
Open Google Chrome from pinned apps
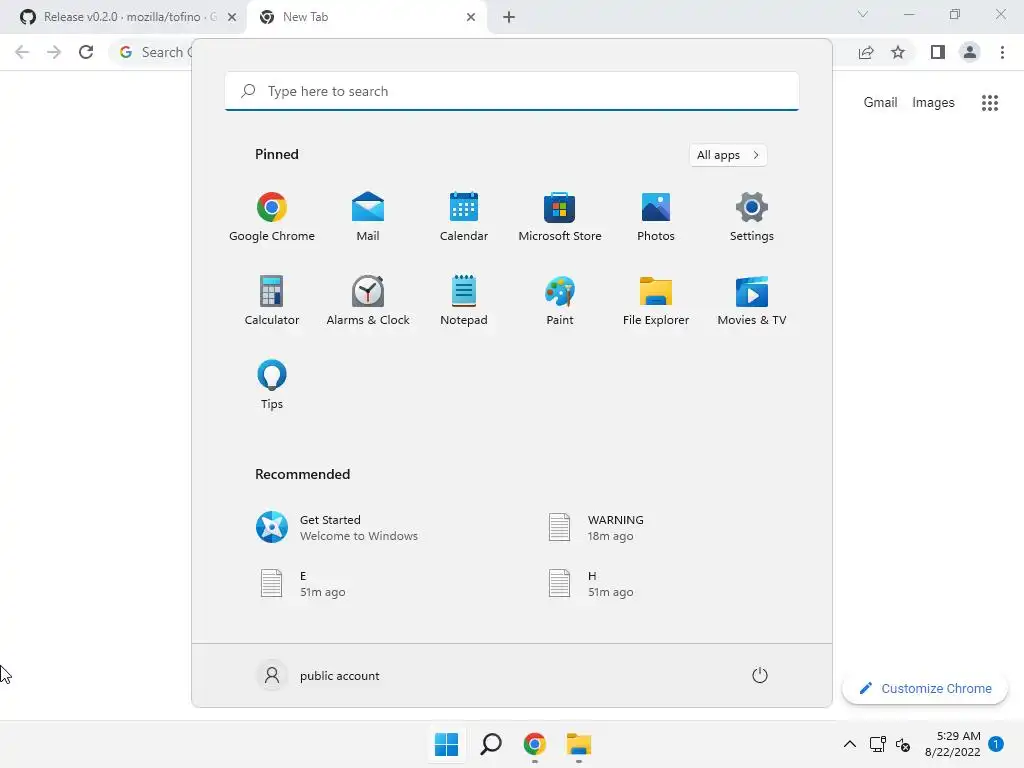click(x=272, y=217)
